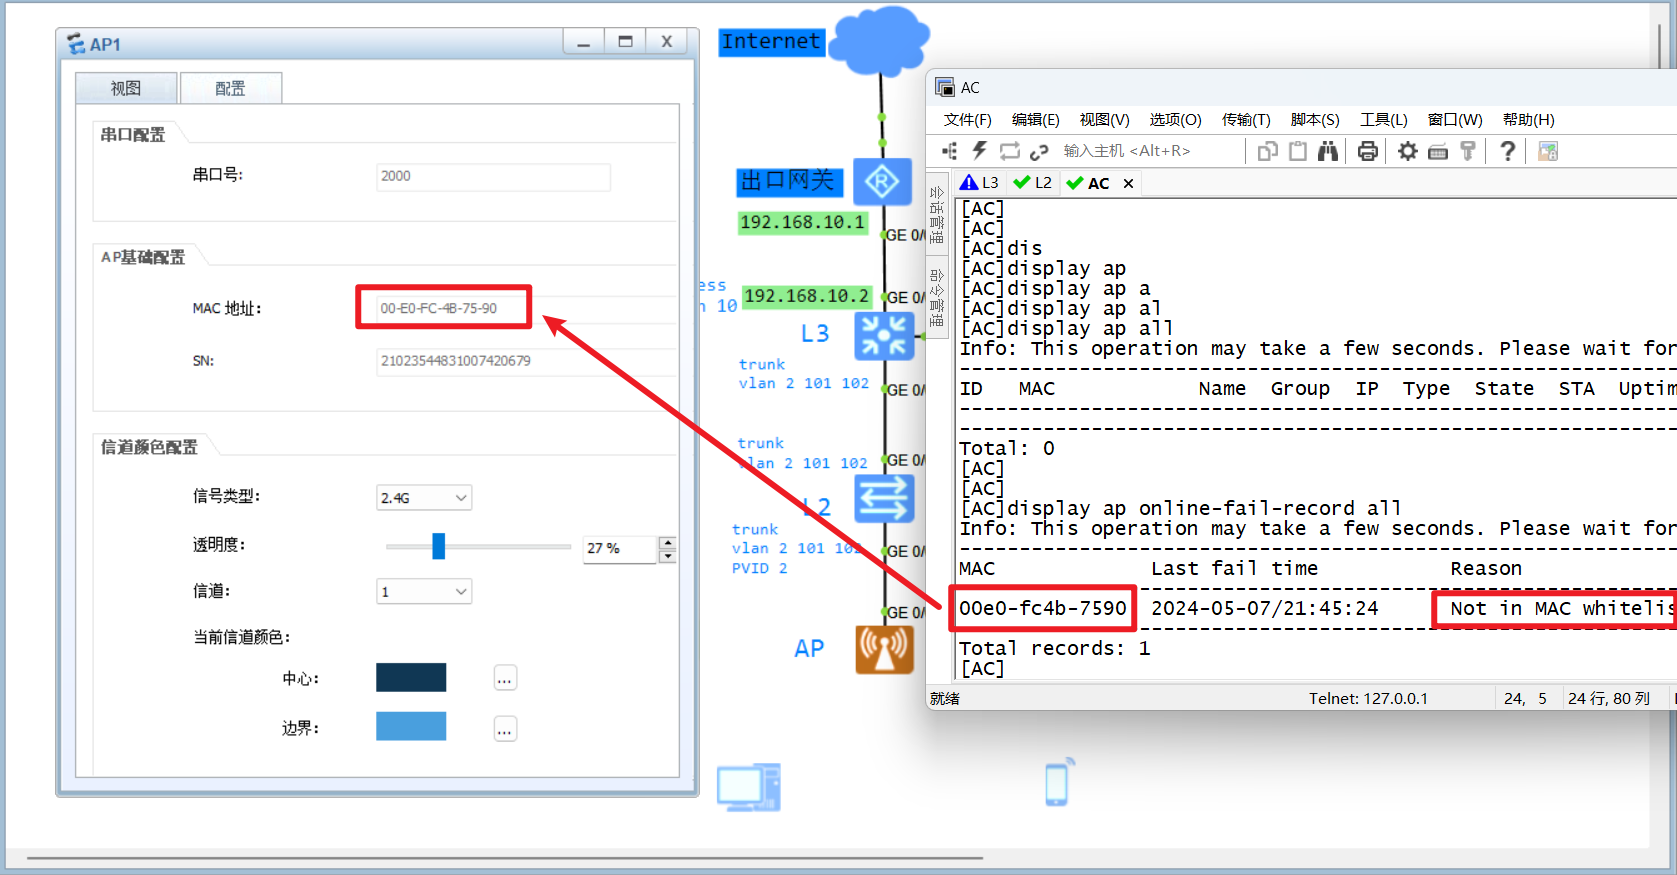Open the 脚本(S) menu
The height and width of the screenshot is (875, 1677).
tap(1315, 120)
